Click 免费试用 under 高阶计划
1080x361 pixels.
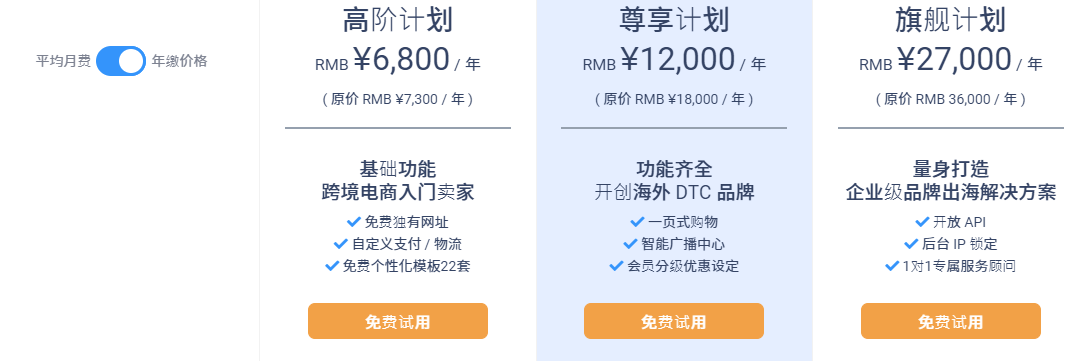pos(397,321)
